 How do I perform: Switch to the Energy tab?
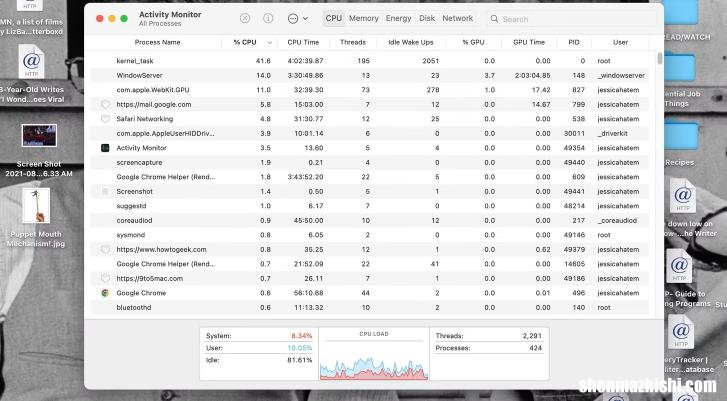398,19
